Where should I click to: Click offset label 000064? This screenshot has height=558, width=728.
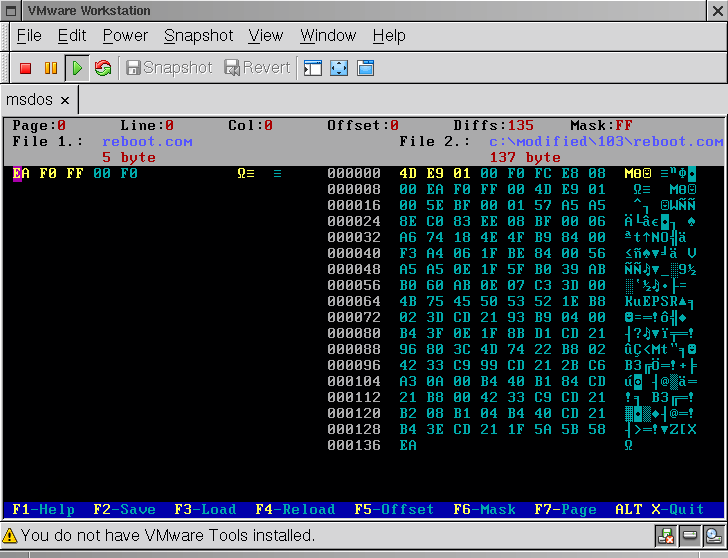(354, 301)
